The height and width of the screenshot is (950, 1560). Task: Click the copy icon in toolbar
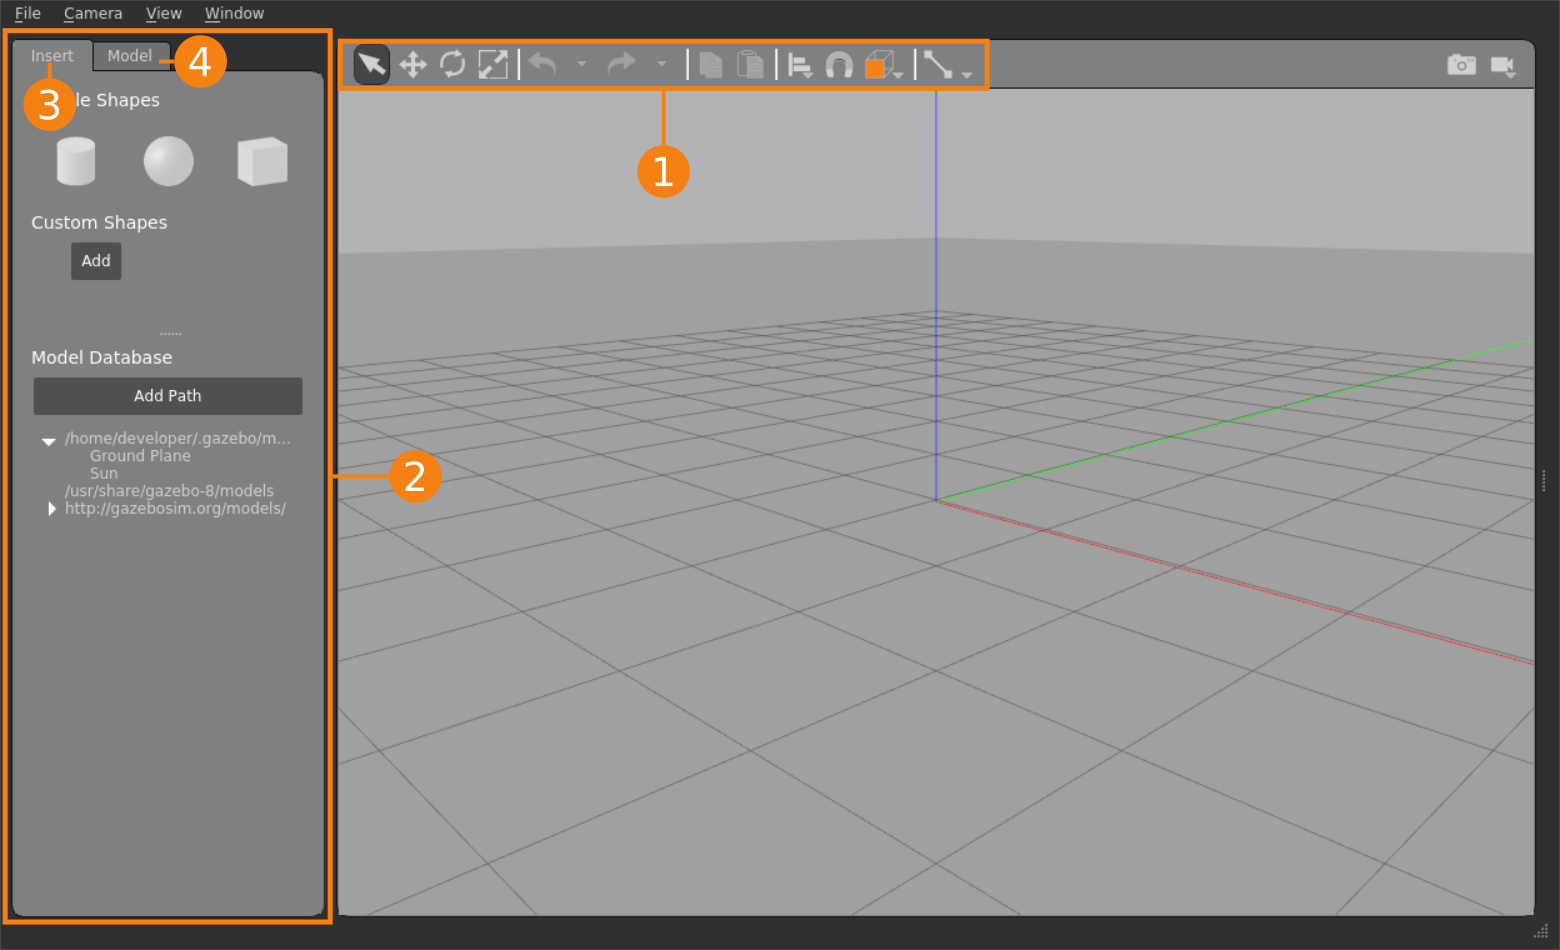tap(710, 65)
